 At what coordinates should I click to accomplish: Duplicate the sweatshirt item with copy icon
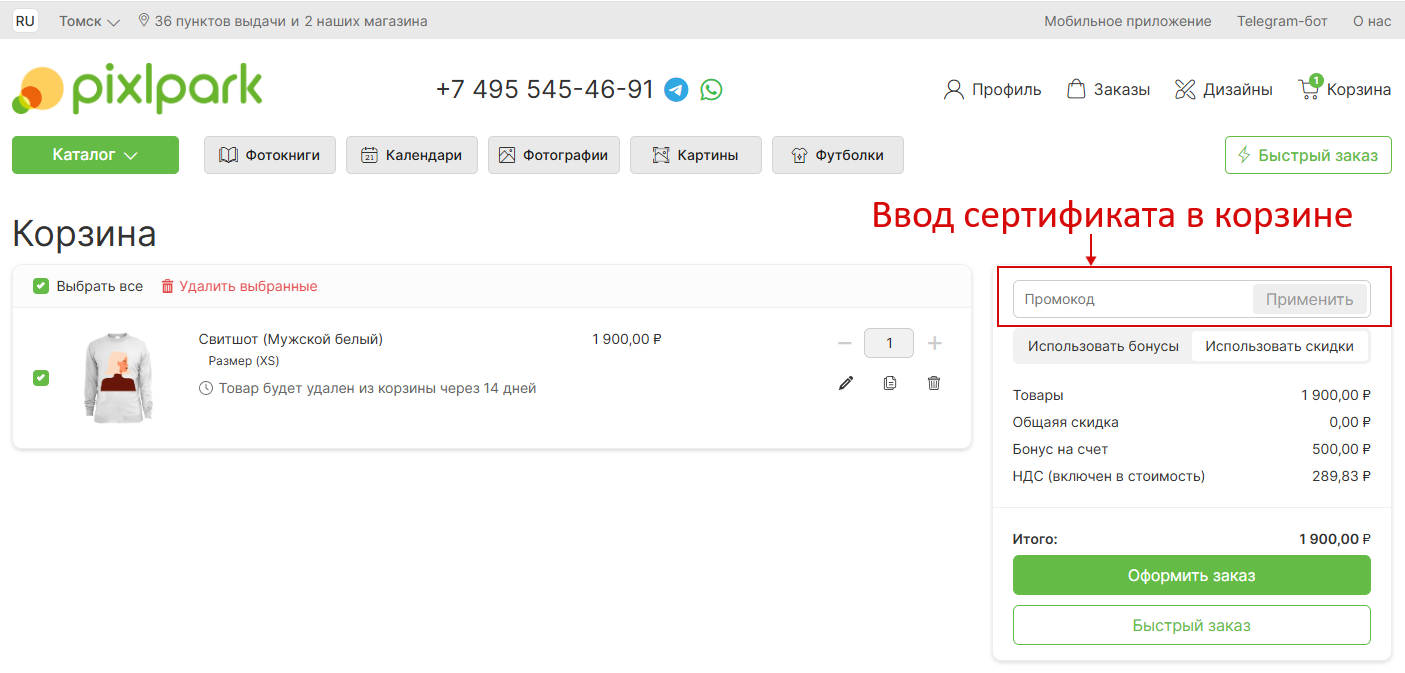pos(890,383)
